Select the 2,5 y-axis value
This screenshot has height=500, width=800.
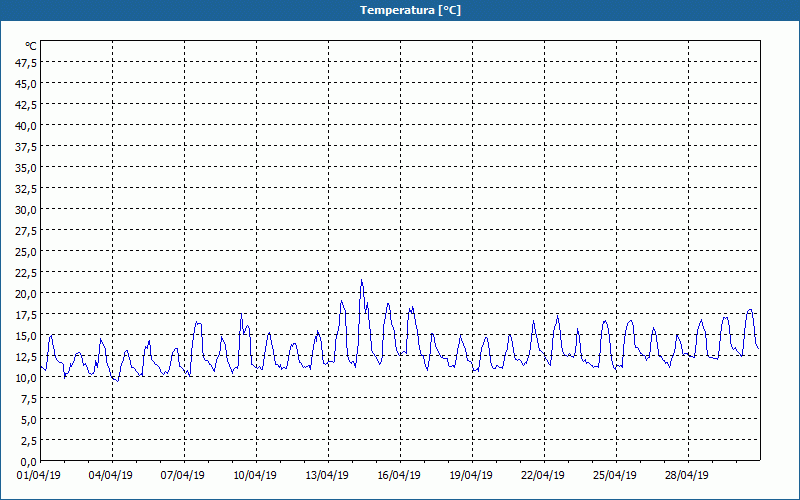(29, 441)
